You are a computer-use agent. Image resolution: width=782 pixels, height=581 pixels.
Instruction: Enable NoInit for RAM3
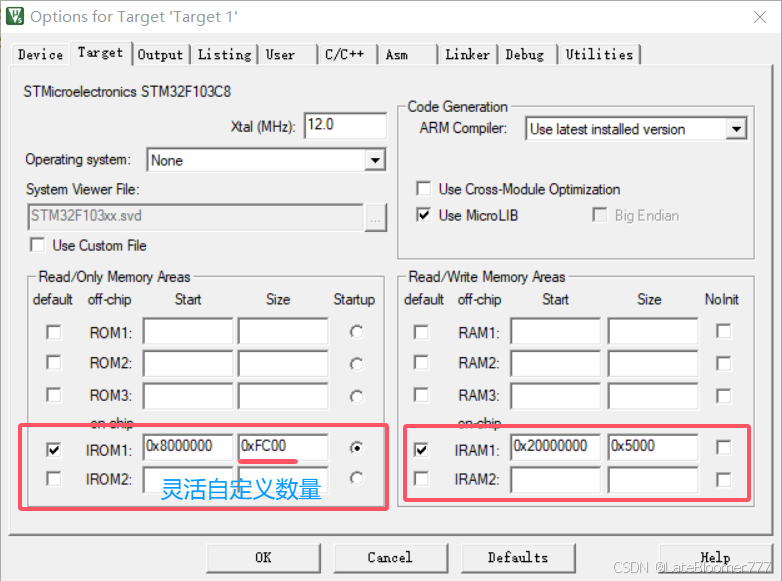click(723, 396)
